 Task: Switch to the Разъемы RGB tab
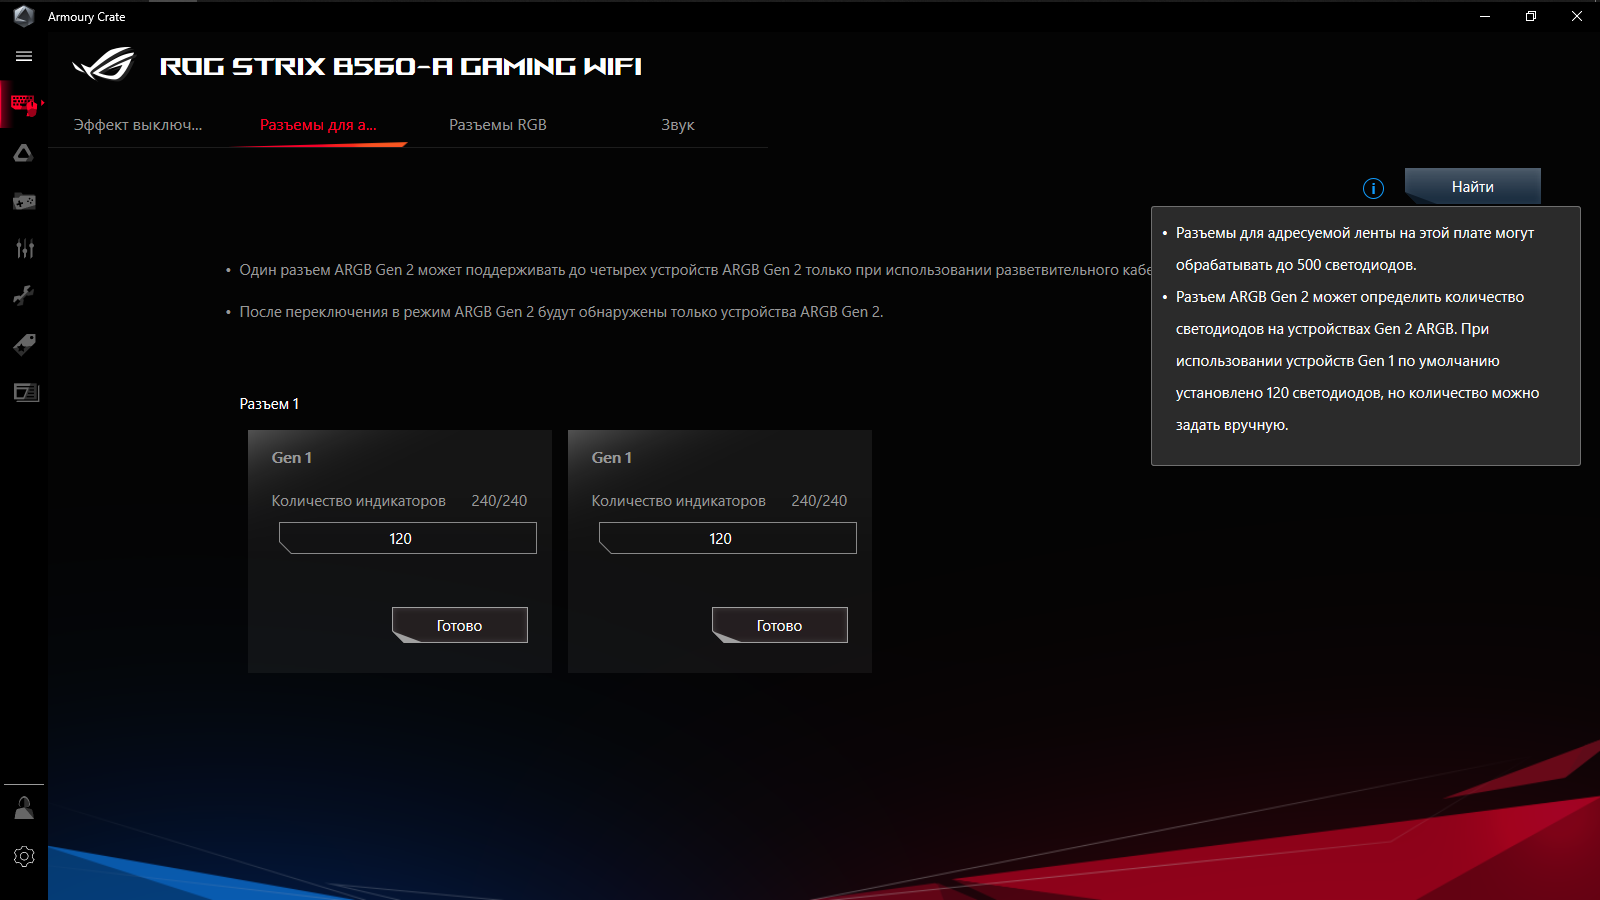pyautogui.click(x=498, y=125)
